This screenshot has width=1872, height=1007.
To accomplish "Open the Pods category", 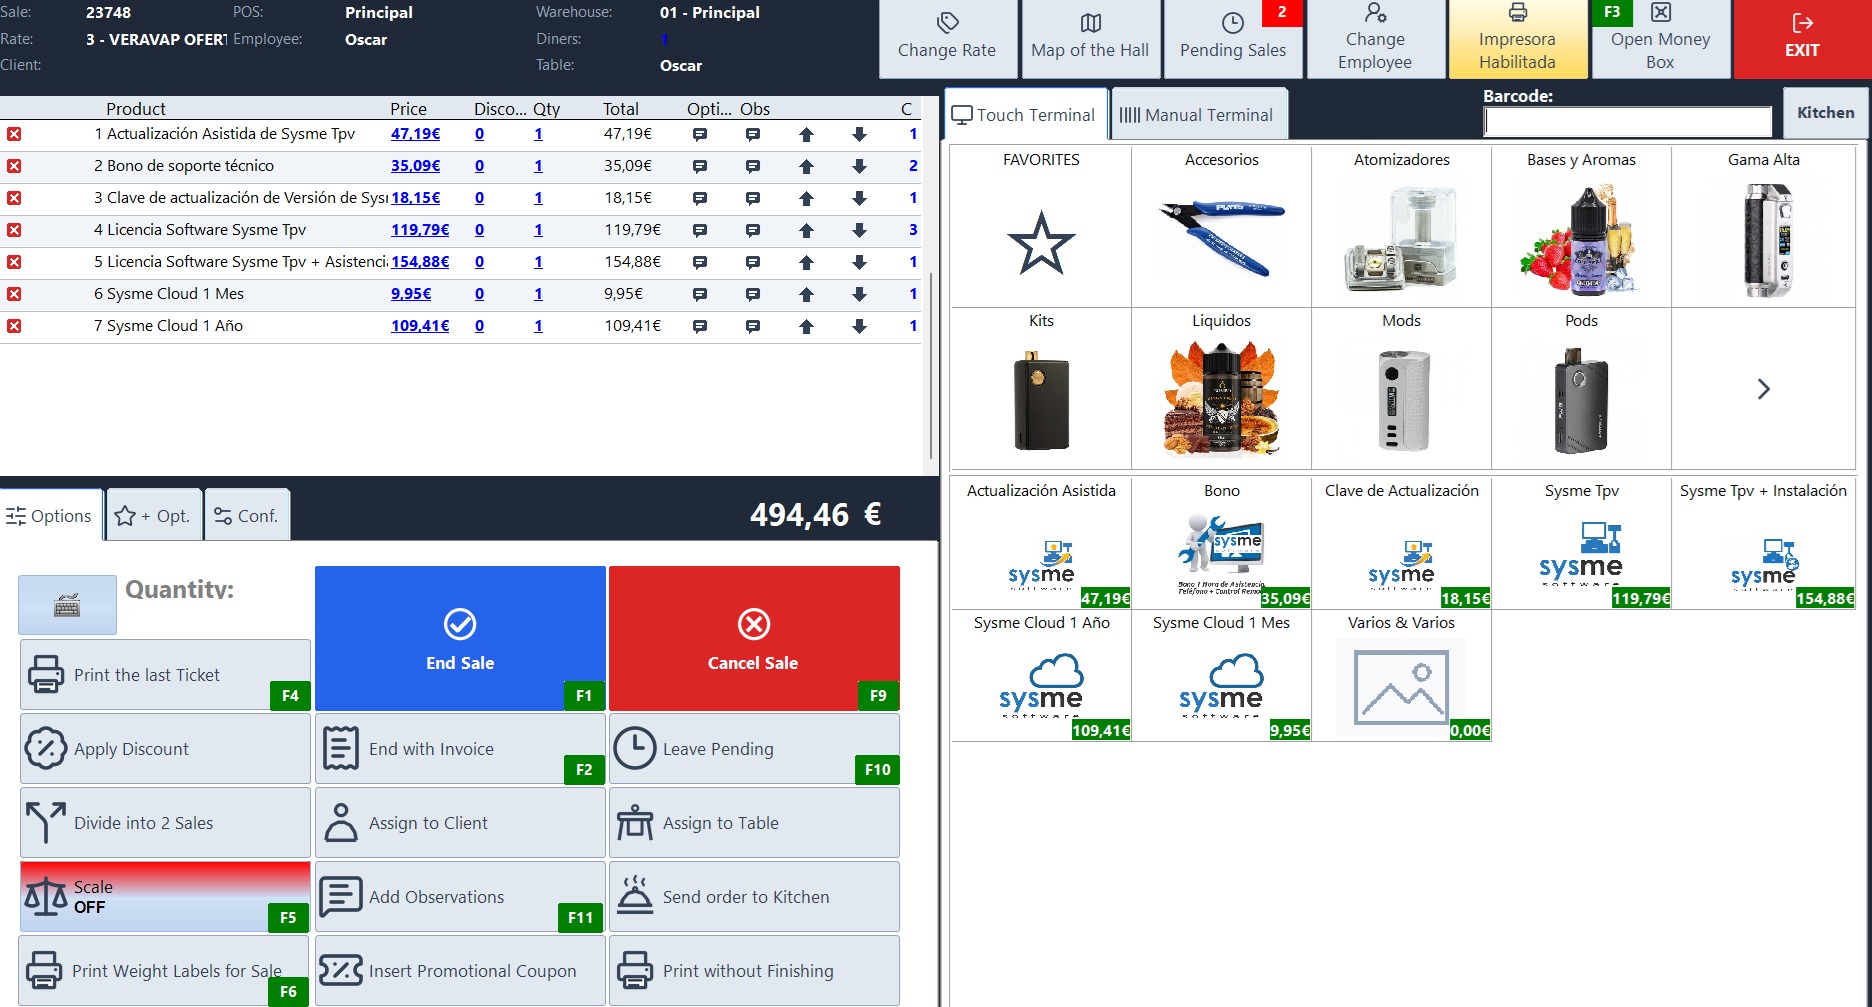I will coord(1581,388).
